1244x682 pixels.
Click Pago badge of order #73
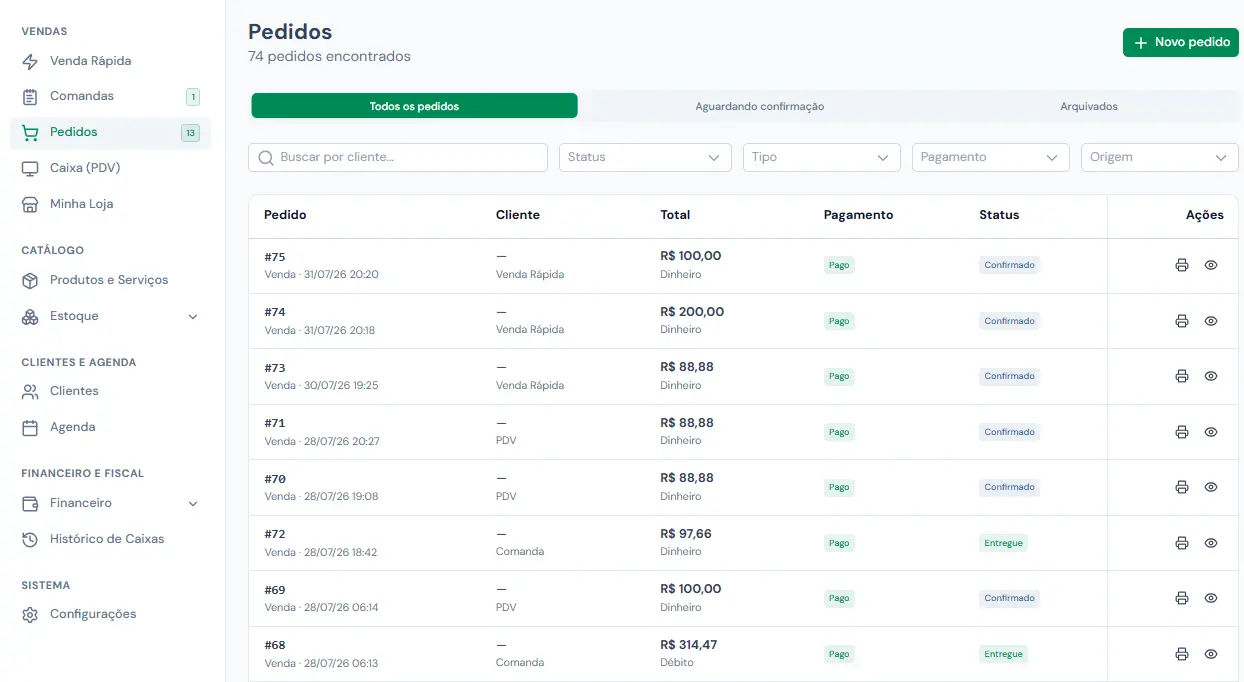pos(839,376)
